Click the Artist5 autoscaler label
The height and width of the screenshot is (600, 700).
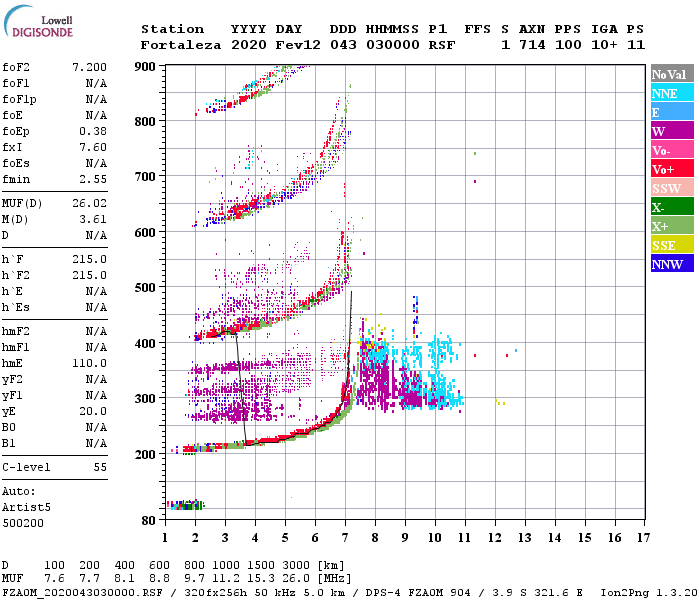[x=26, y=508]
